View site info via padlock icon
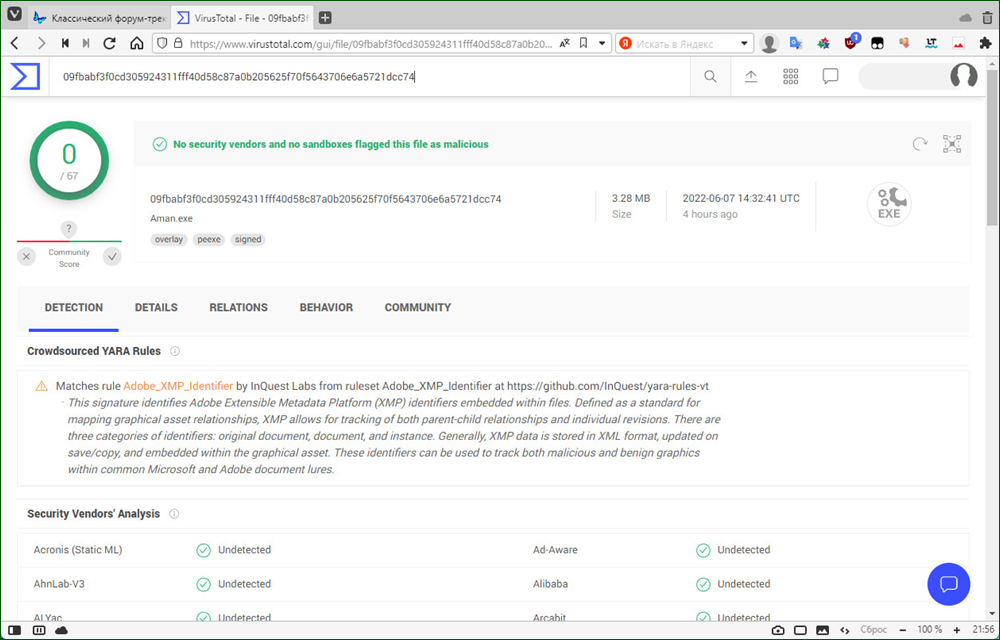This screenshot has height=640, width=1000. pos(178,43)
